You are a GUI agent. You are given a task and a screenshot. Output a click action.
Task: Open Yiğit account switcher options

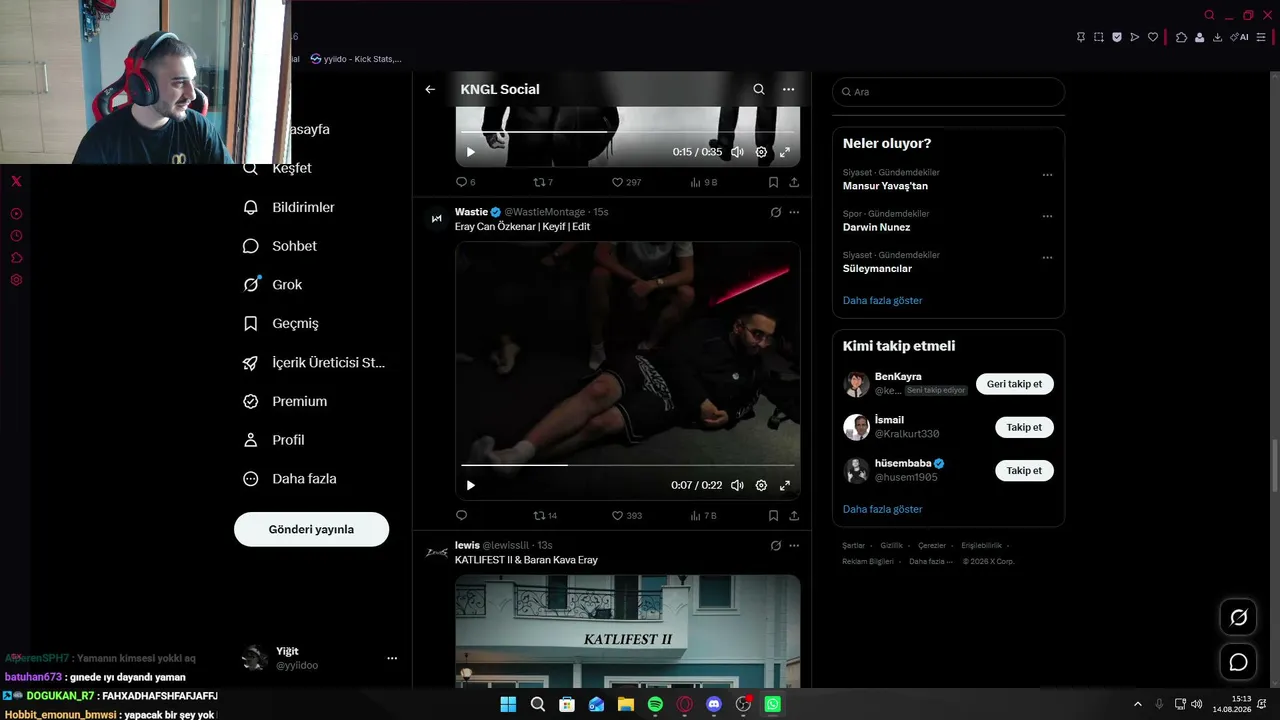click(x=392, y=658)
